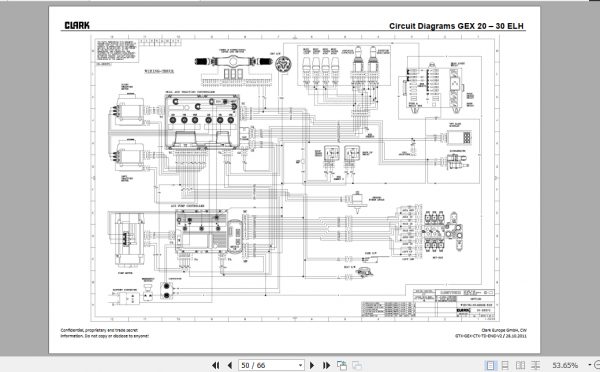Screen dimensions: 600x372
Task: Open the zoom level dropdown arrow
Action: click(590, 365)
